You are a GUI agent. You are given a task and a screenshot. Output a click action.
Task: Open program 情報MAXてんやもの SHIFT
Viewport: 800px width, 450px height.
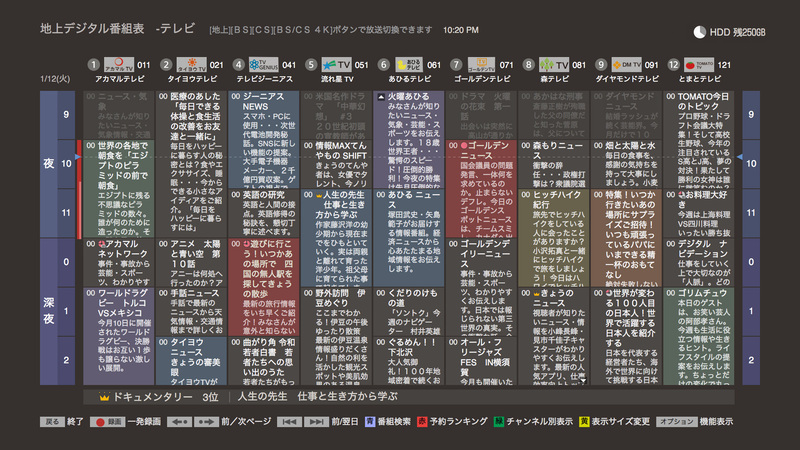tap(336, 164)
